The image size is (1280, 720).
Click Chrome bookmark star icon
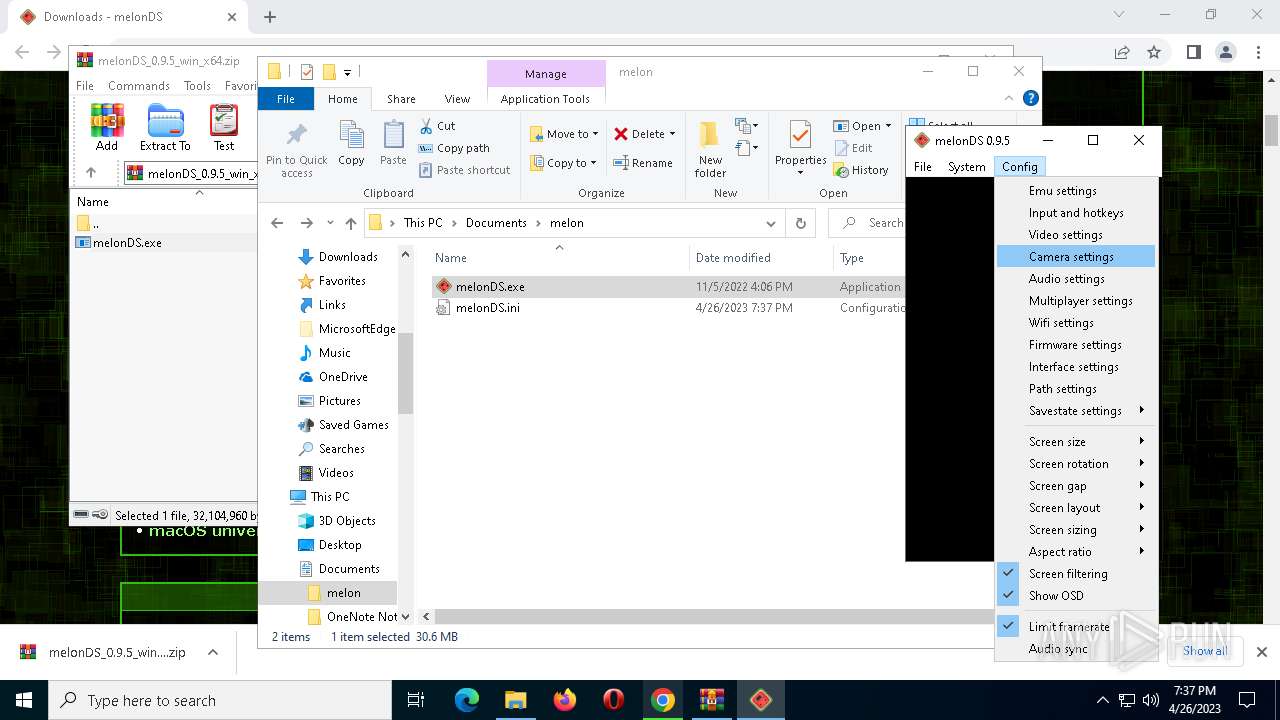point(1154,52)
